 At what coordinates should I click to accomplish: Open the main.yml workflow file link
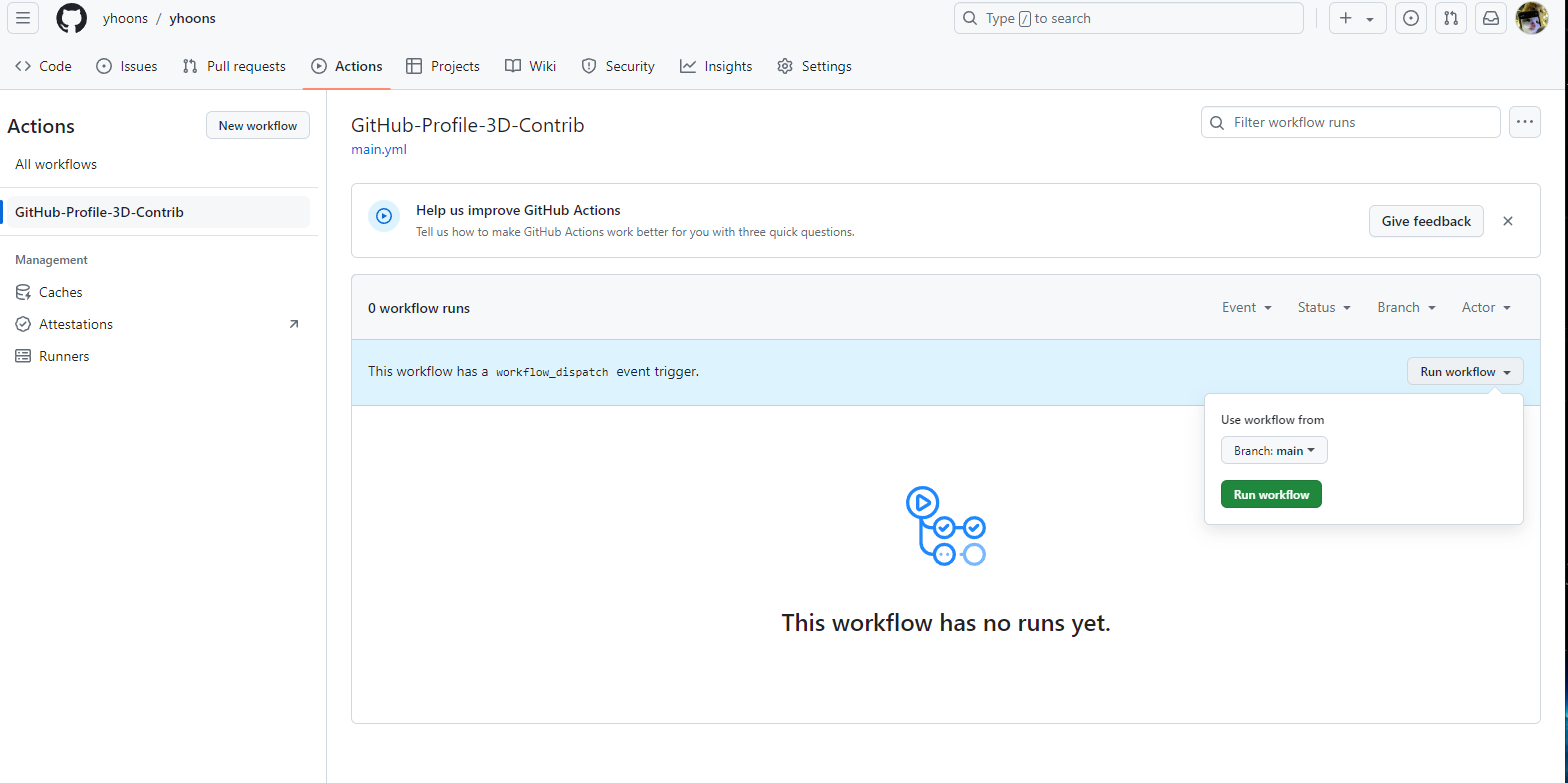click(x=379, y=150)
